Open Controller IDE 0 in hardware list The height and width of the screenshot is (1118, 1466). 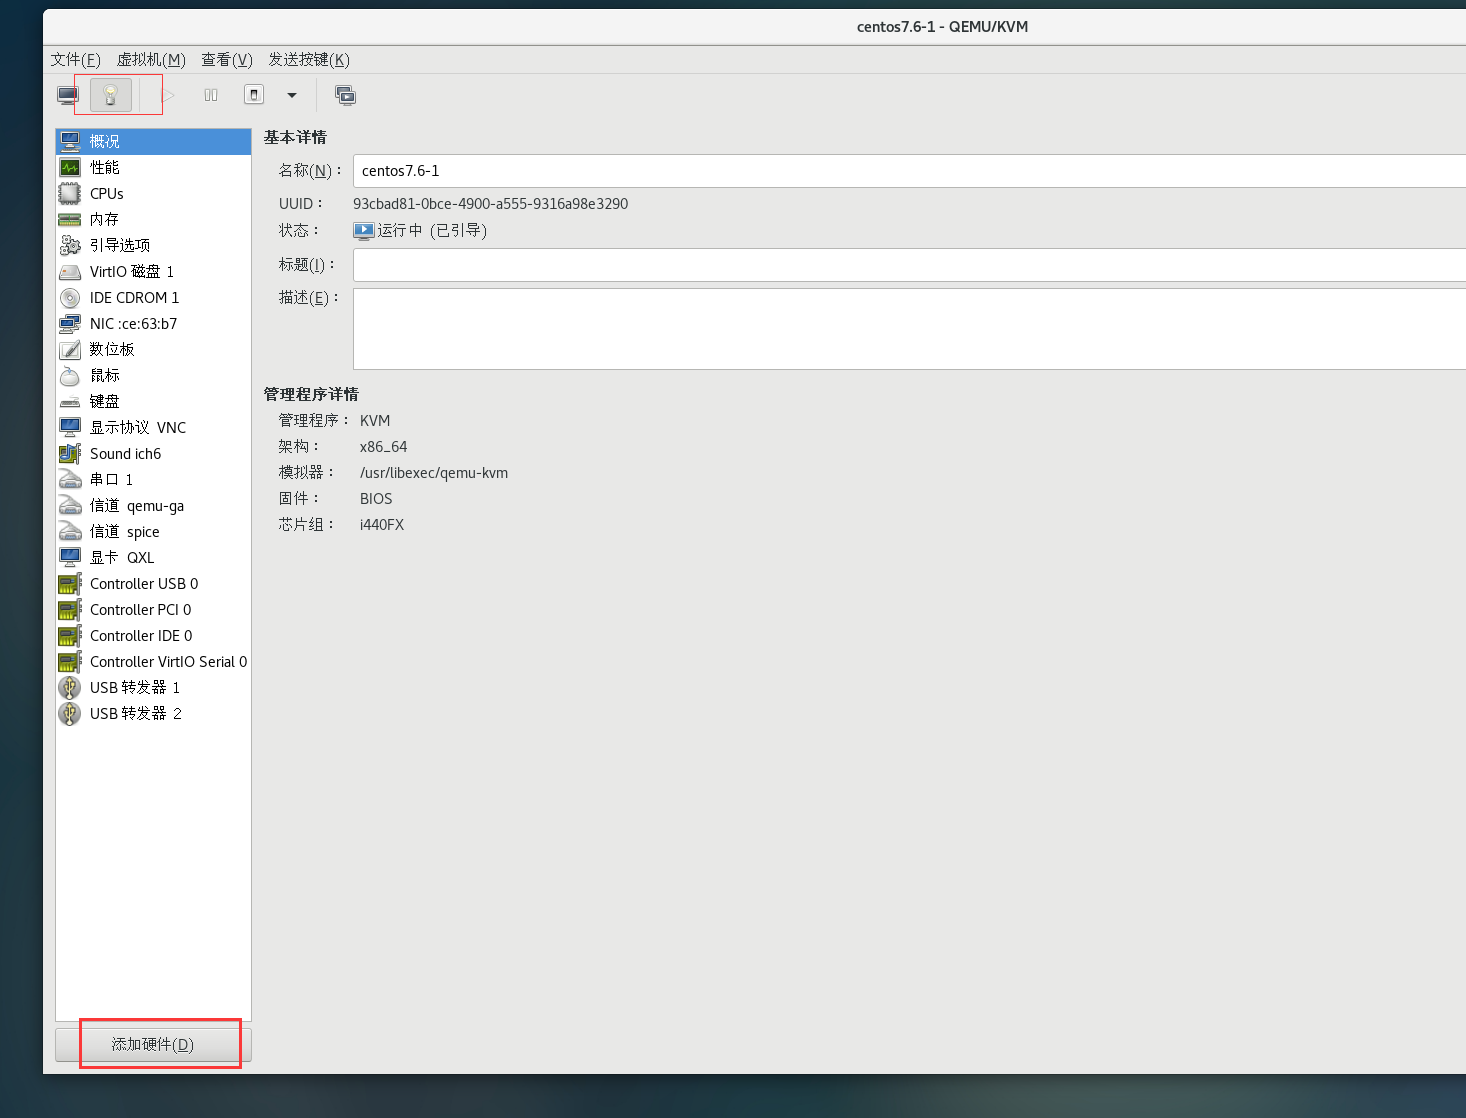tap(153, 636)
